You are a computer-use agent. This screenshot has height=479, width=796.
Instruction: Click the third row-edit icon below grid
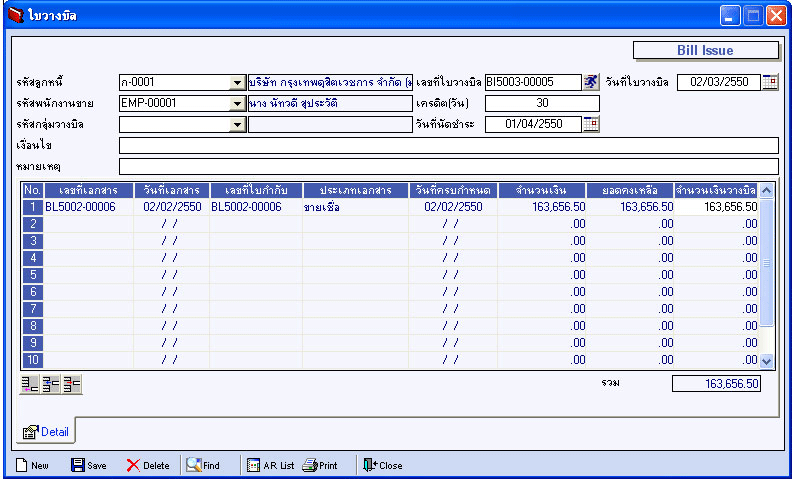(x=72, y=384)
